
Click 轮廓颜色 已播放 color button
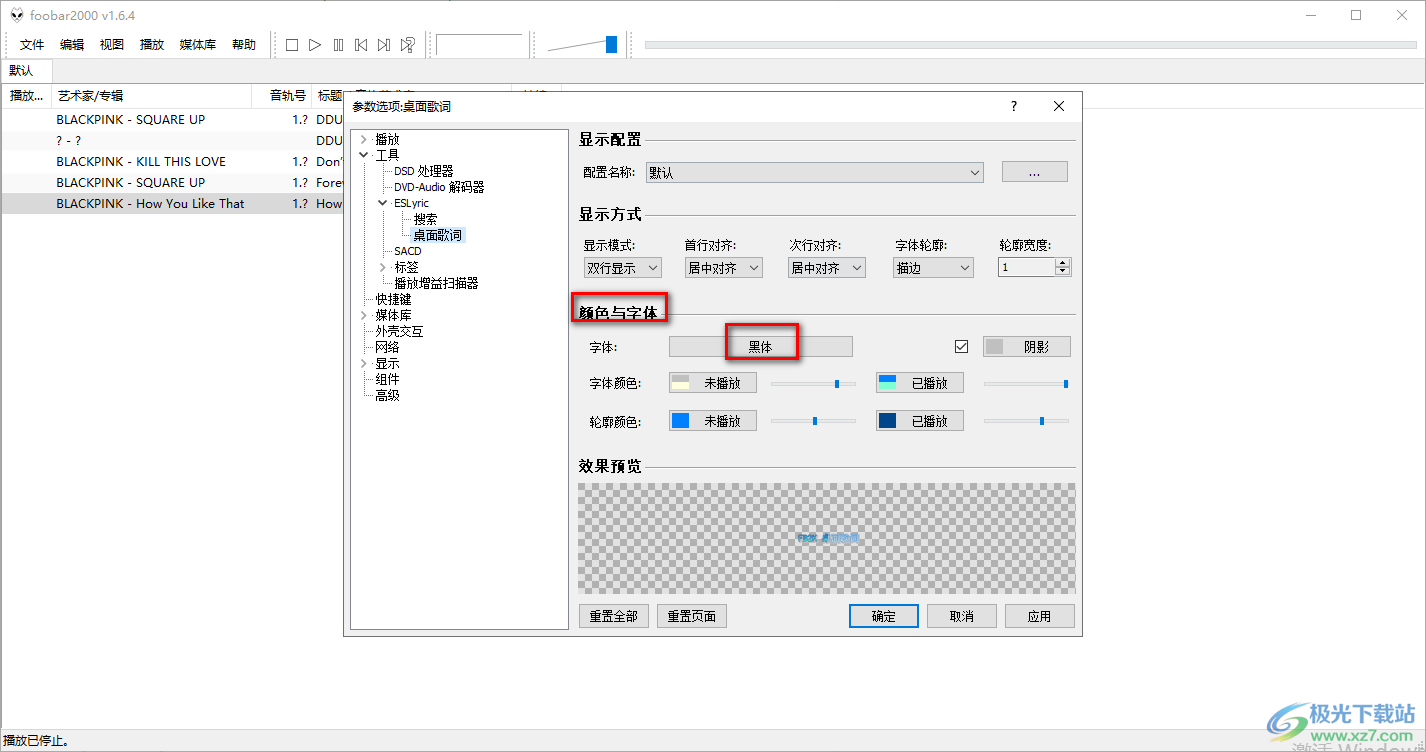click(920, 421)
